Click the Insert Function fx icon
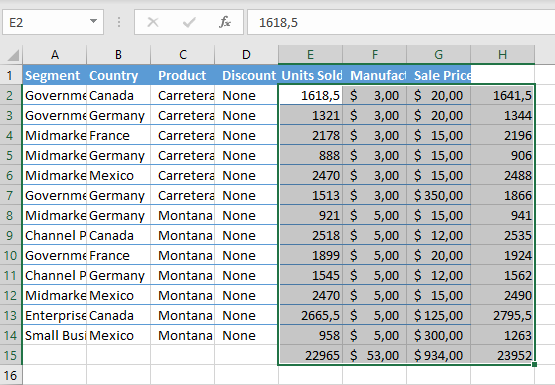Viewport: 555px width, 385px height. click(x=225, y=22)
